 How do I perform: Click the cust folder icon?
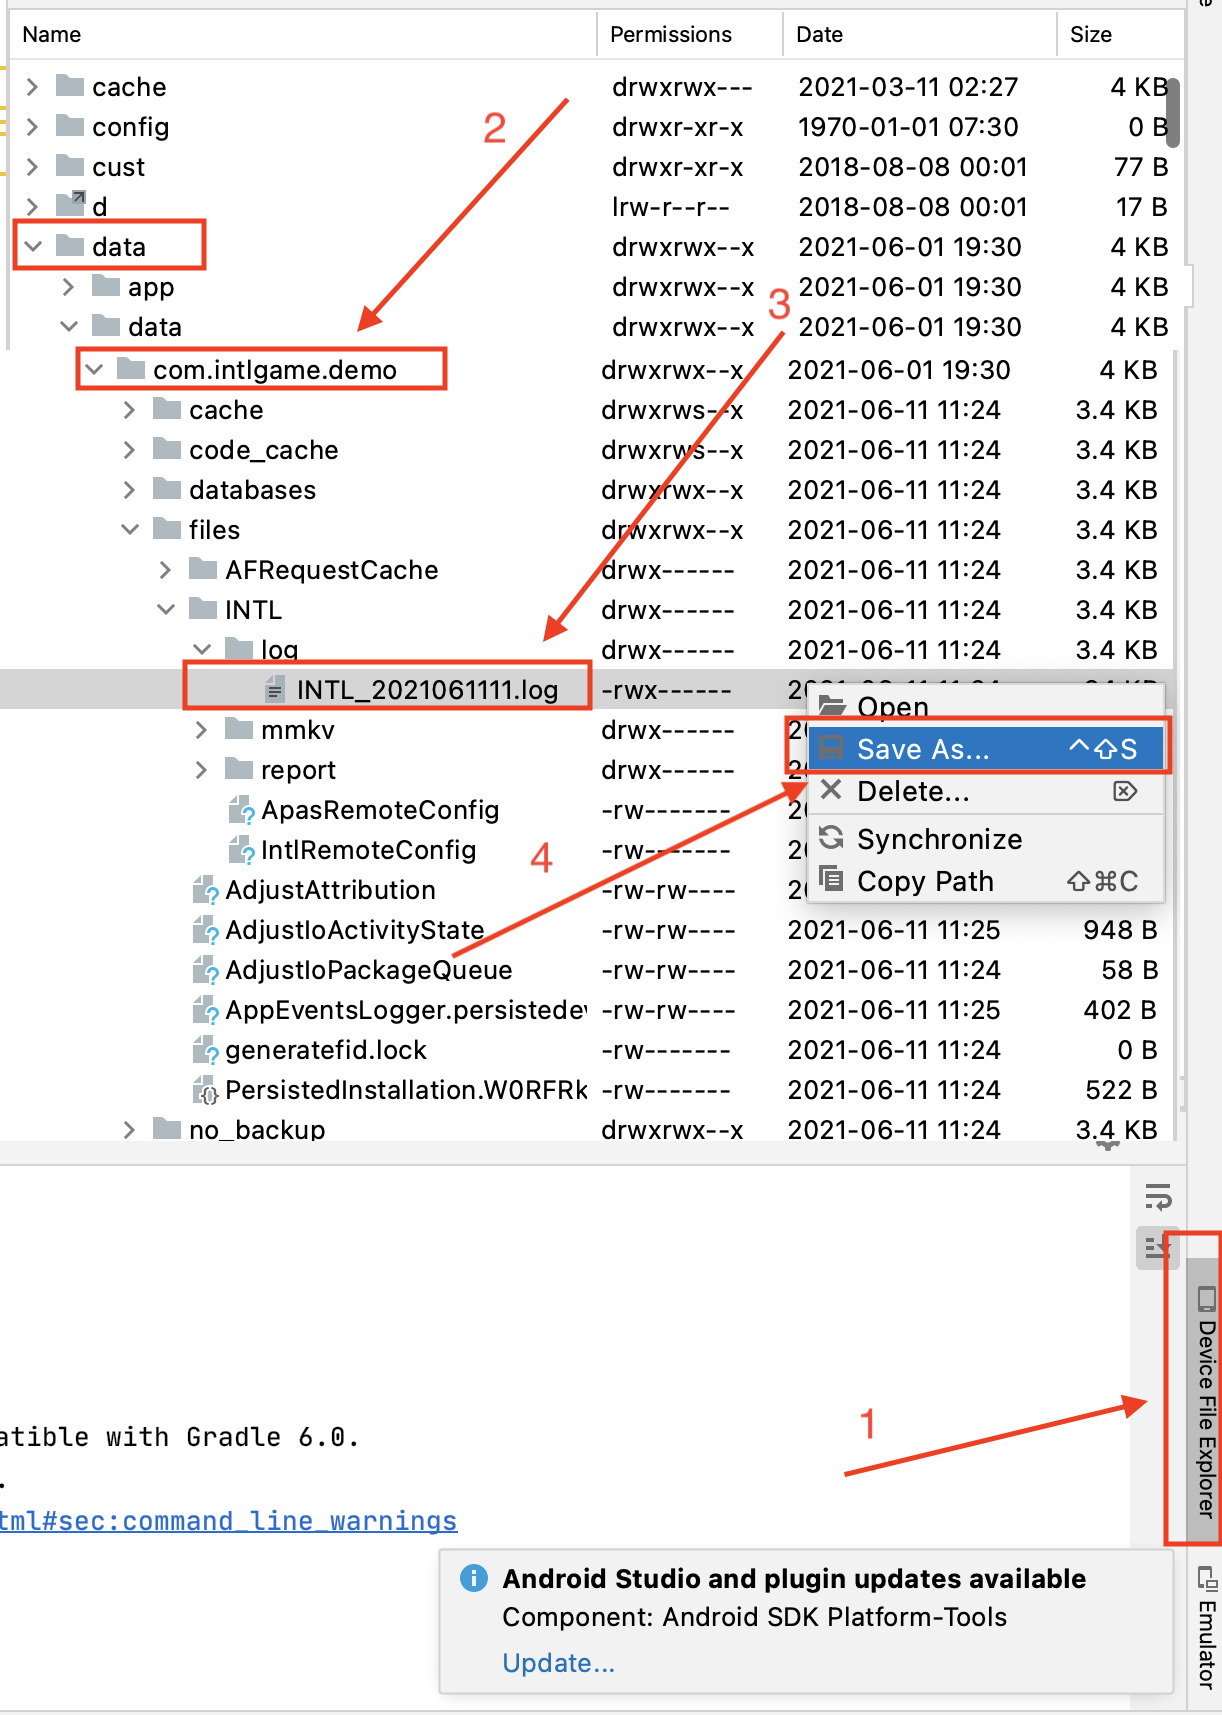click(70, 166)
